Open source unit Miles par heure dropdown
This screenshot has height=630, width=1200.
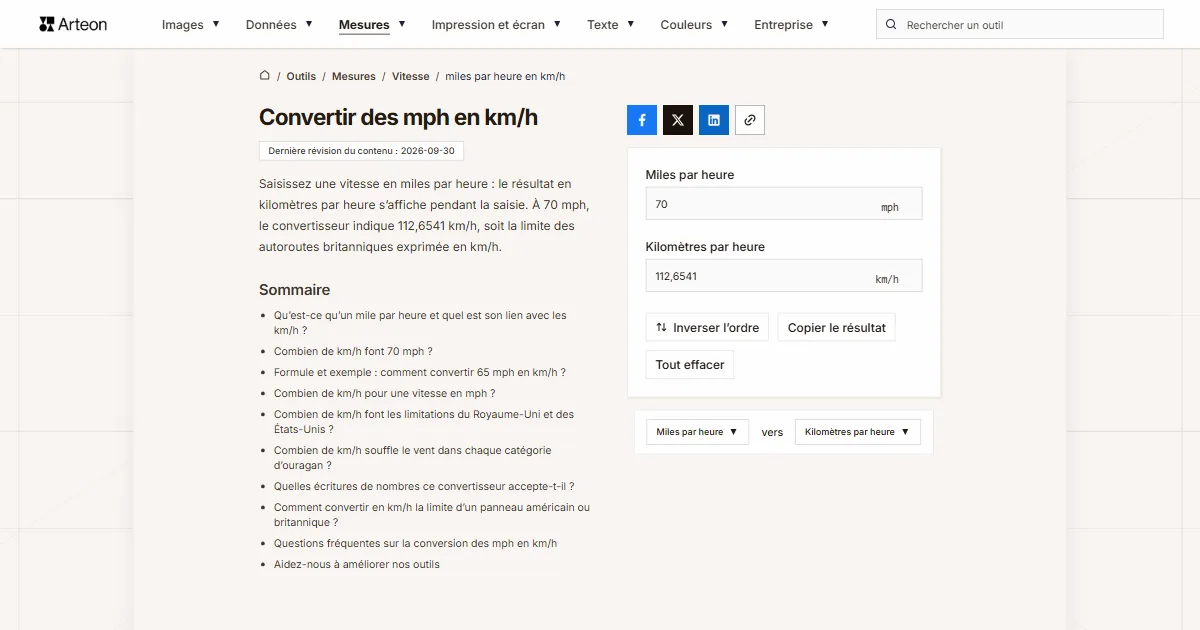coord(697,432)
